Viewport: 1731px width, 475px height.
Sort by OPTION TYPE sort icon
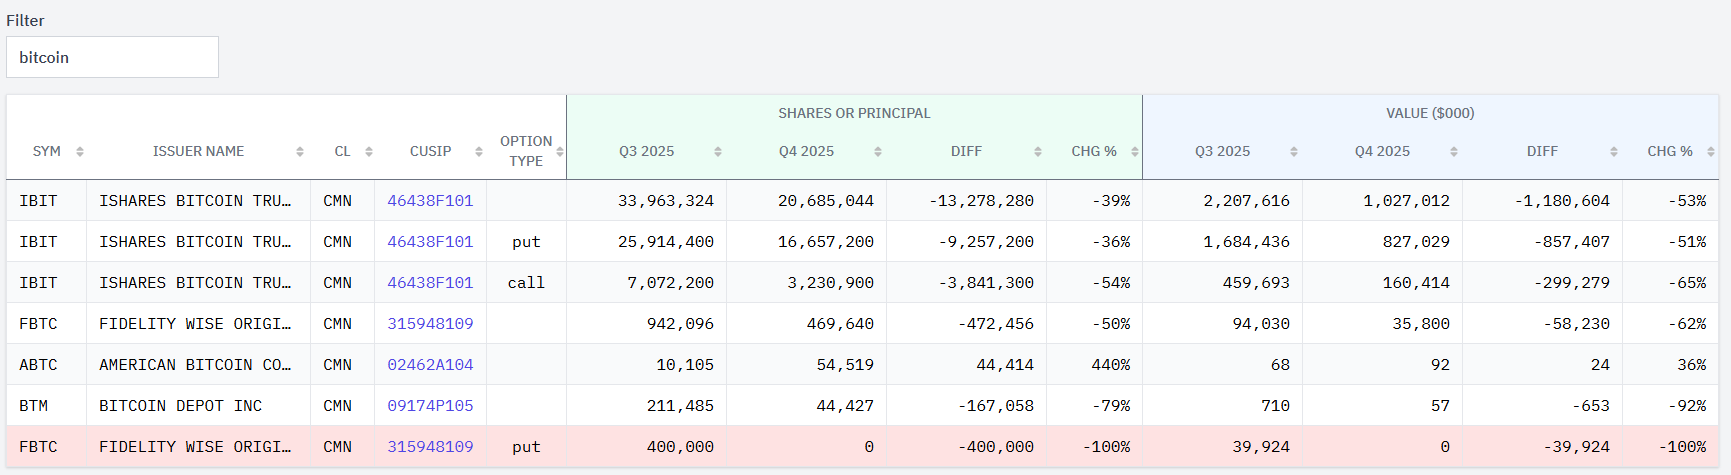560,152
